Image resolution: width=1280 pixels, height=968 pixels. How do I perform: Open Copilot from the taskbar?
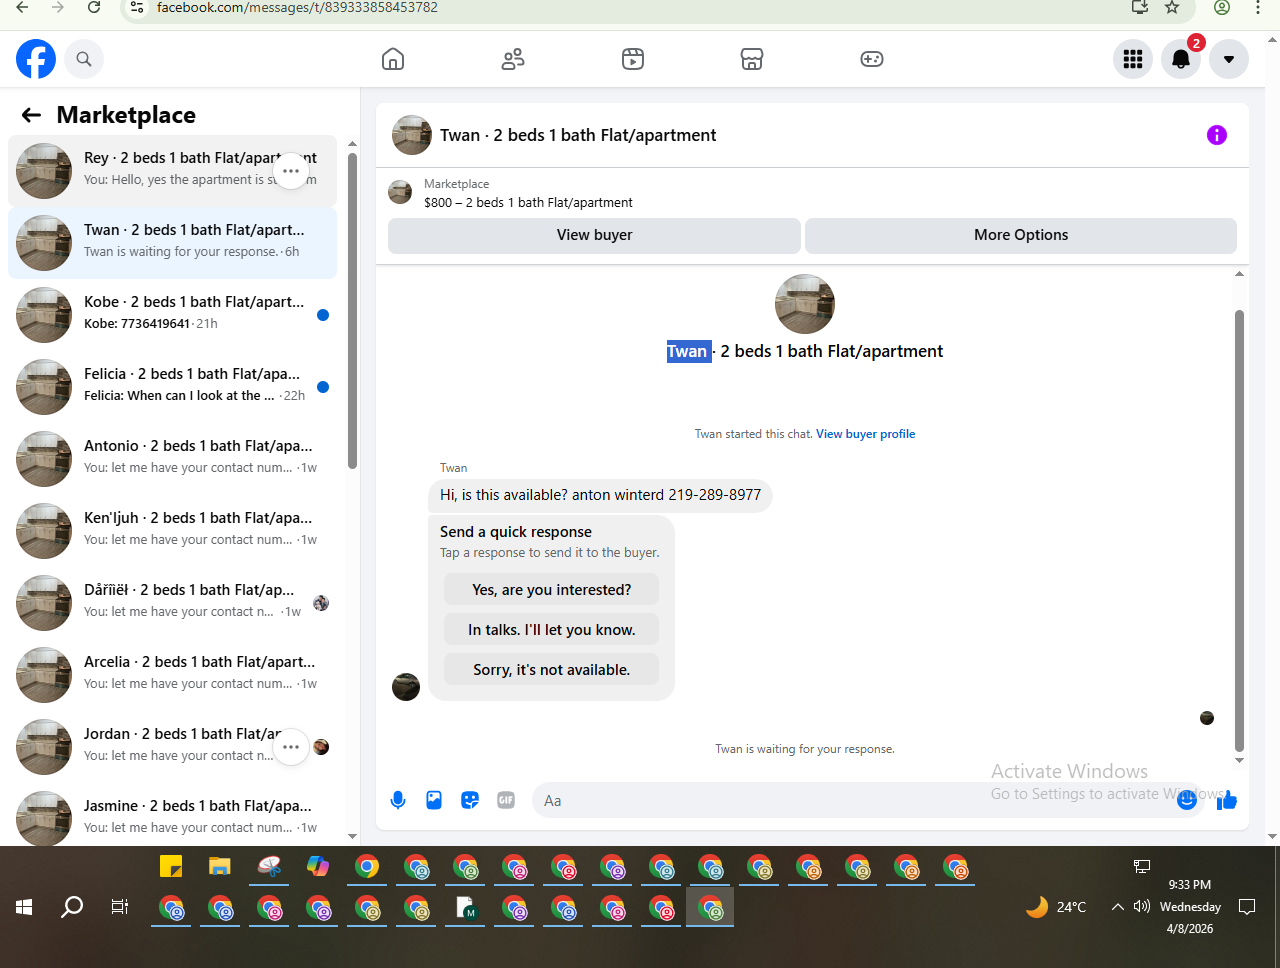click(x=318, y=866)
